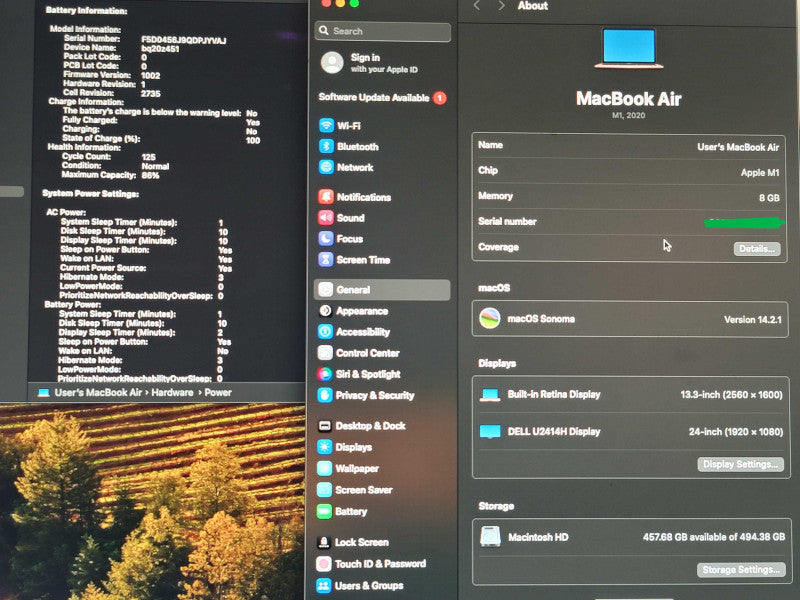The height and width of the screenshot is (600, 800).
Task: Click Device Name bq20z451 value
Action: pos(160,49)
